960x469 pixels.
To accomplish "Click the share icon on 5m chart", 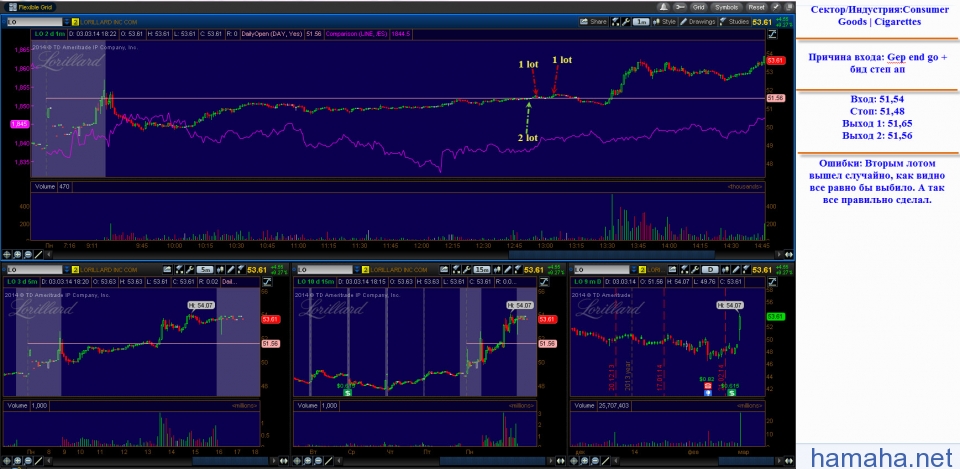I will (x=167, y=269).
